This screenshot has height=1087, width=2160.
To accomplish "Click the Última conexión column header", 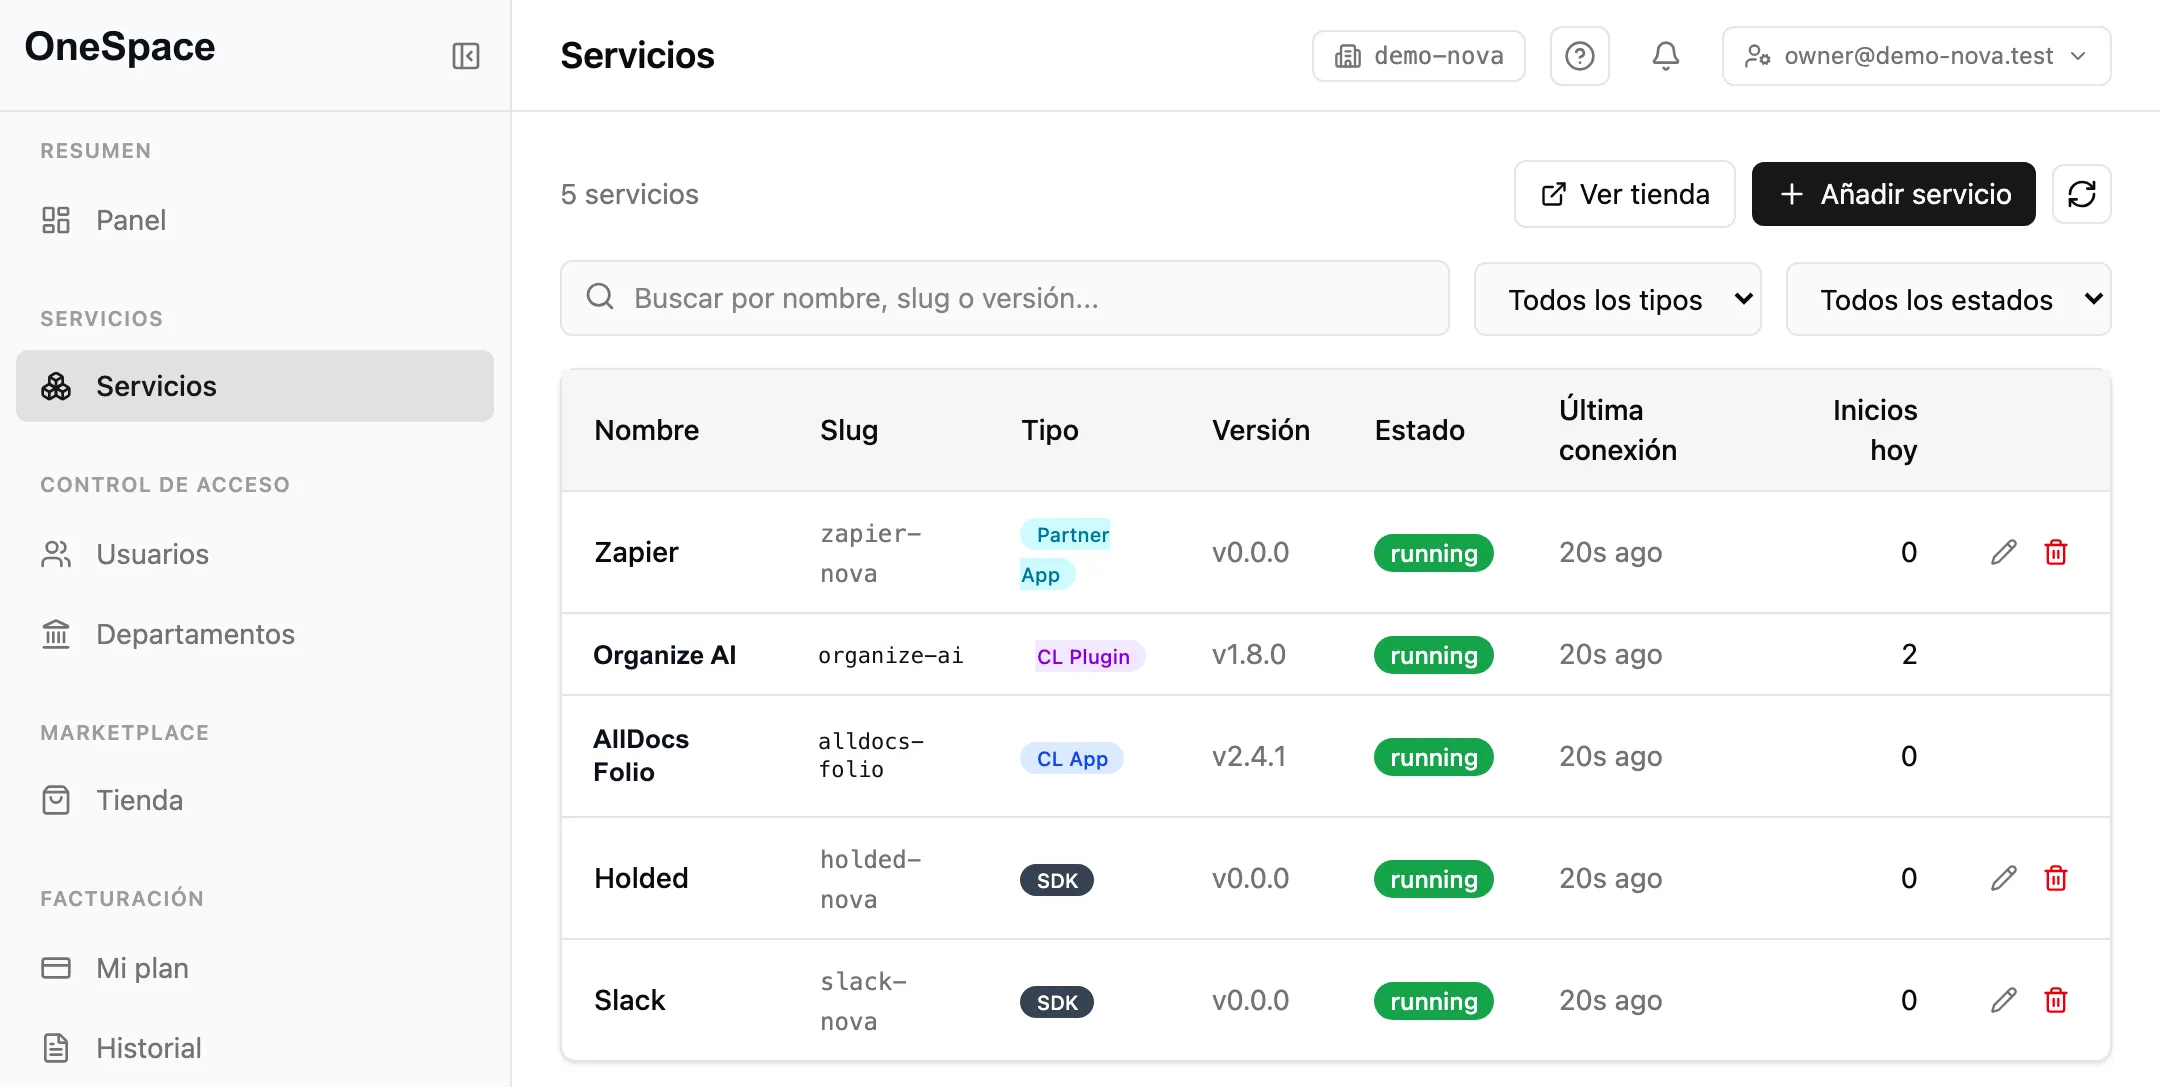I will coord(1618,430).
